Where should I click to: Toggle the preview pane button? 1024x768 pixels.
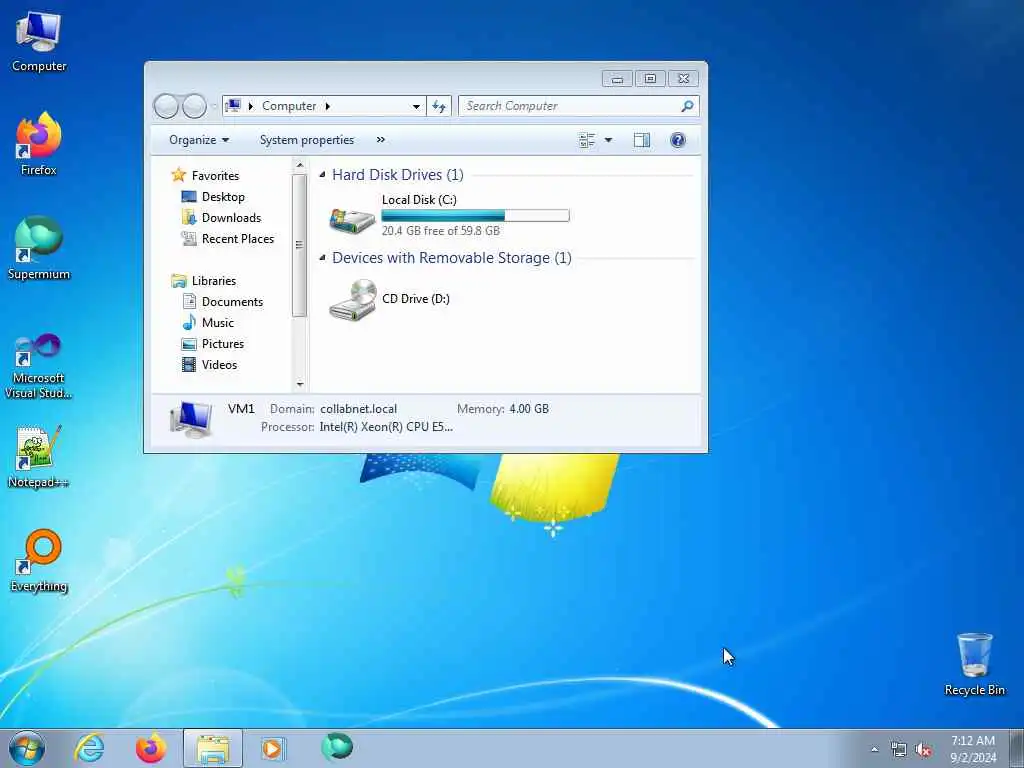(x=642, y=140)
